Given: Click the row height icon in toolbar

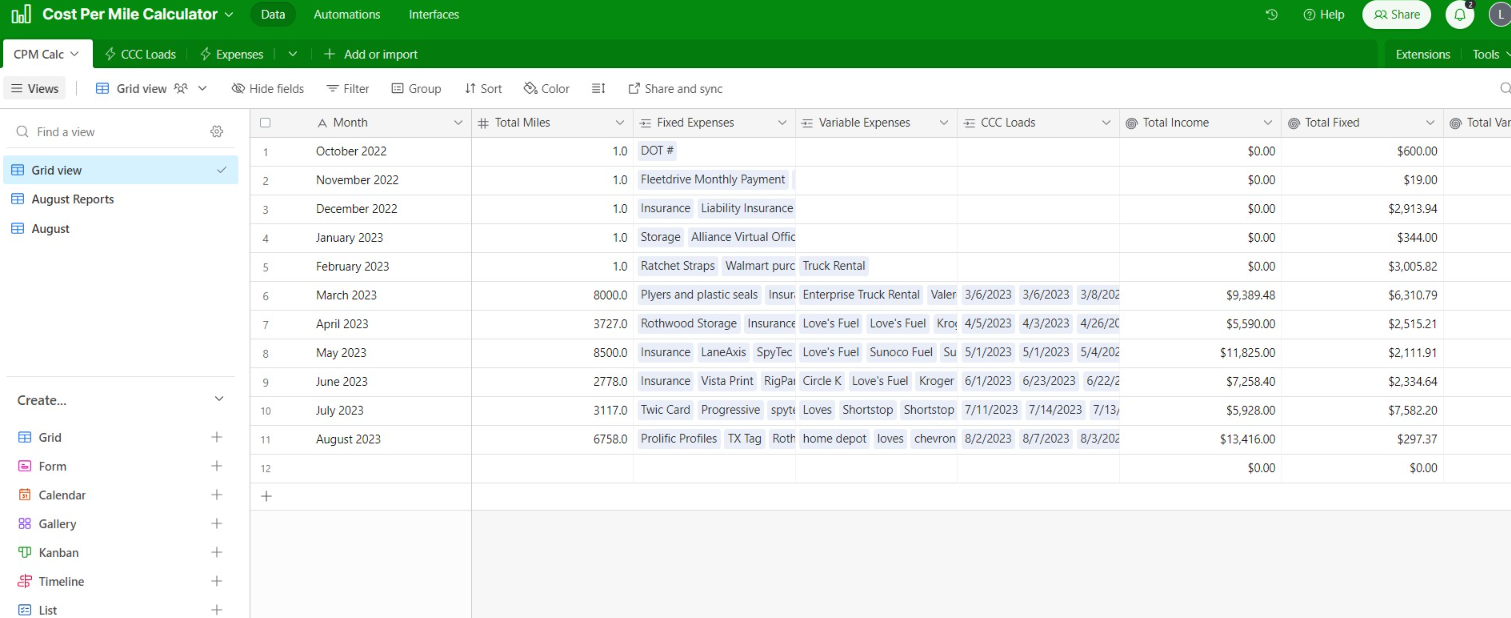Looking at the screenshot, I should [x=598, y=88].
